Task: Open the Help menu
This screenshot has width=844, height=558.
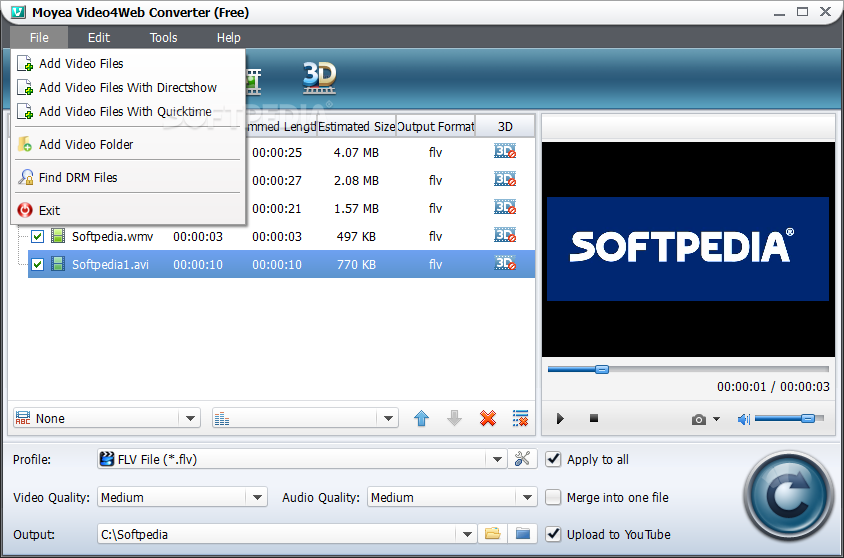Action: [x=229, y=38]
